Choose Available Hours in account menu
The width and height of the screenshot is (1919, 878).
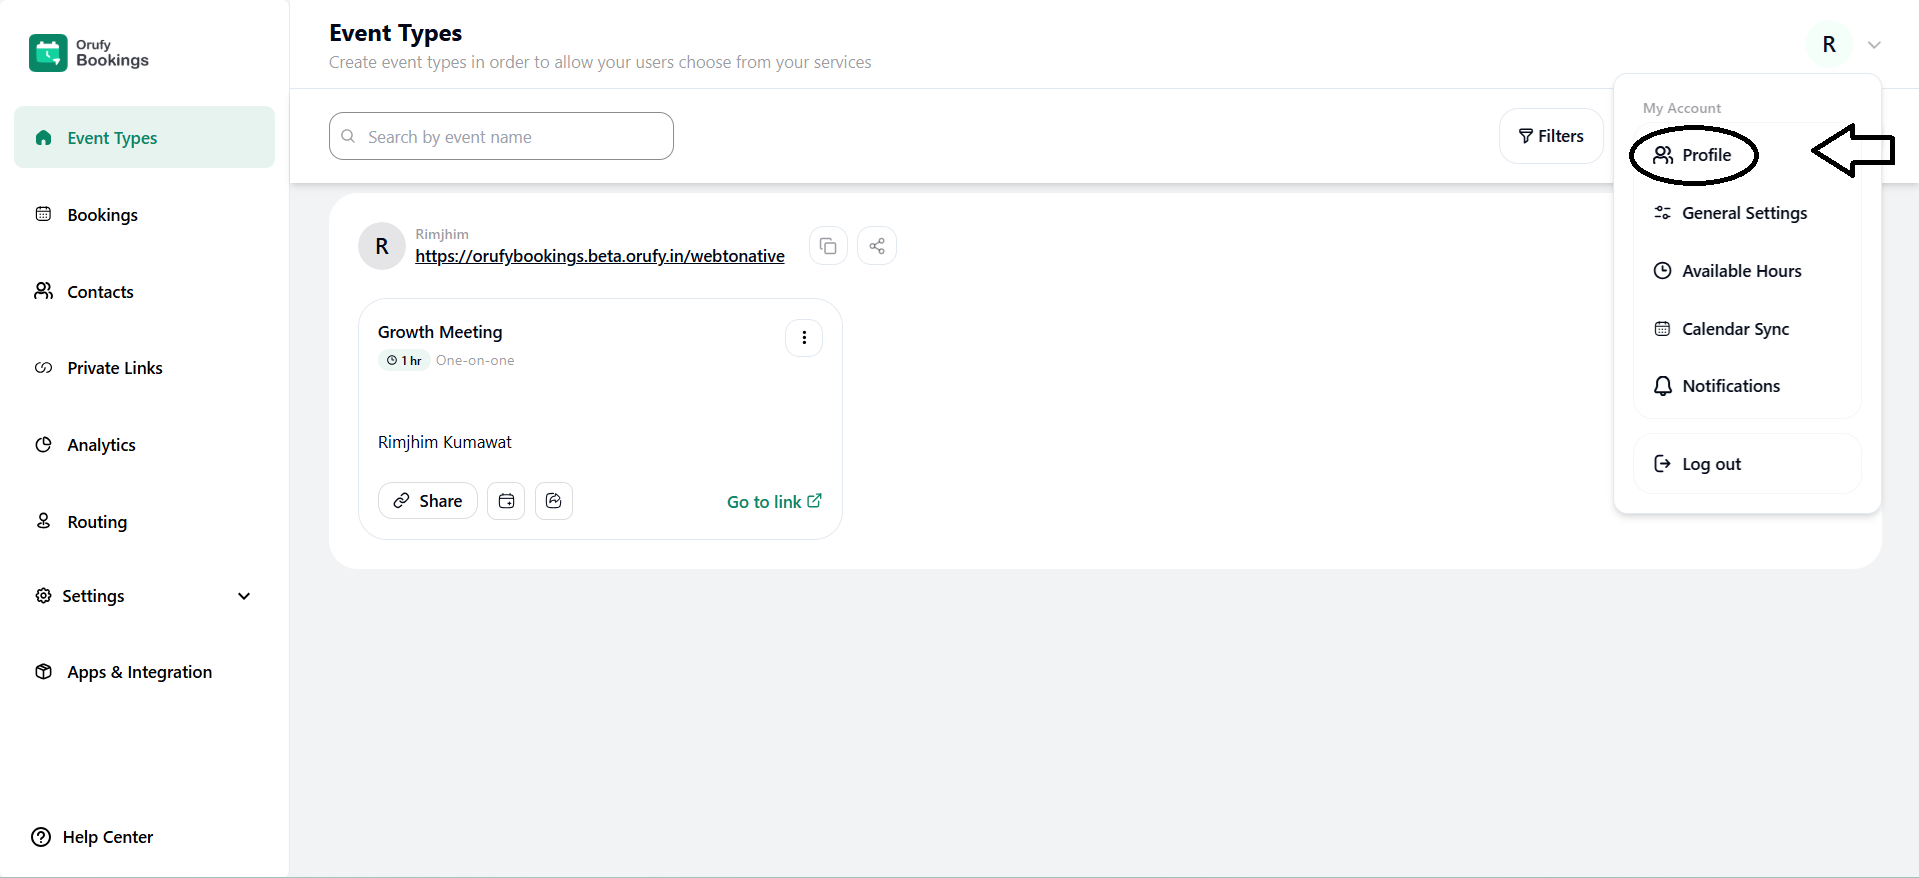point(1740,271)
